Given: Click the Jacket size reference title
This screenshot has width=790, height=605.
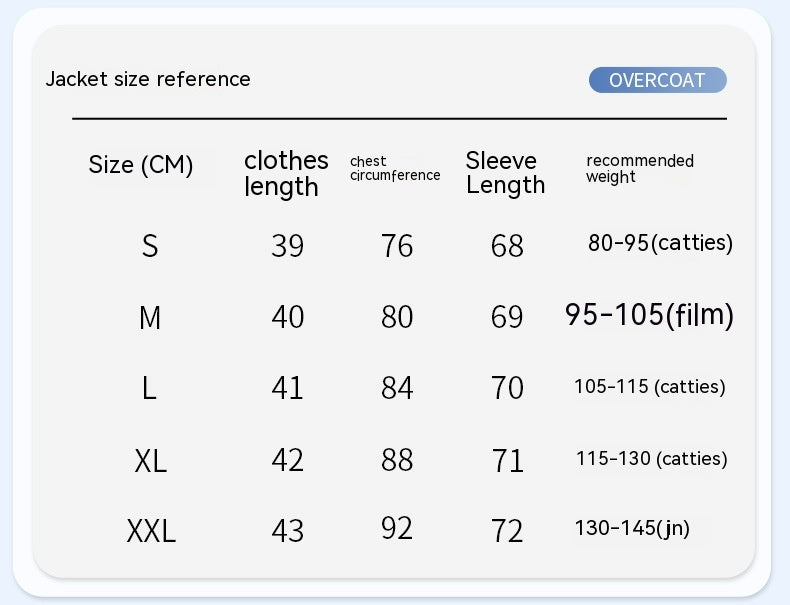Looking at the screenshot, I should [148, 79].
